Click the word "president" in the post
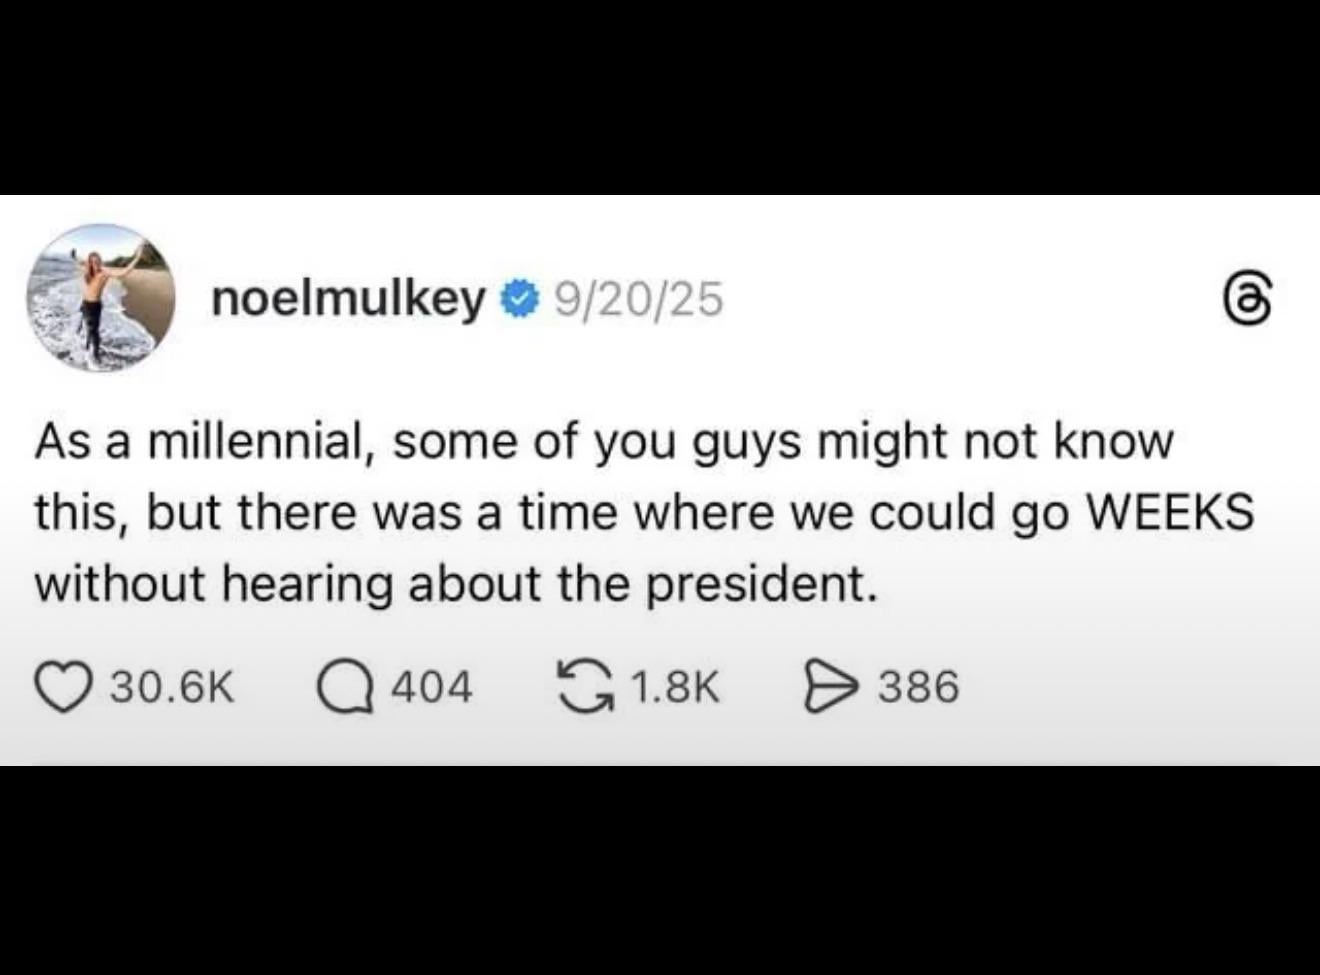 [755, 584]
